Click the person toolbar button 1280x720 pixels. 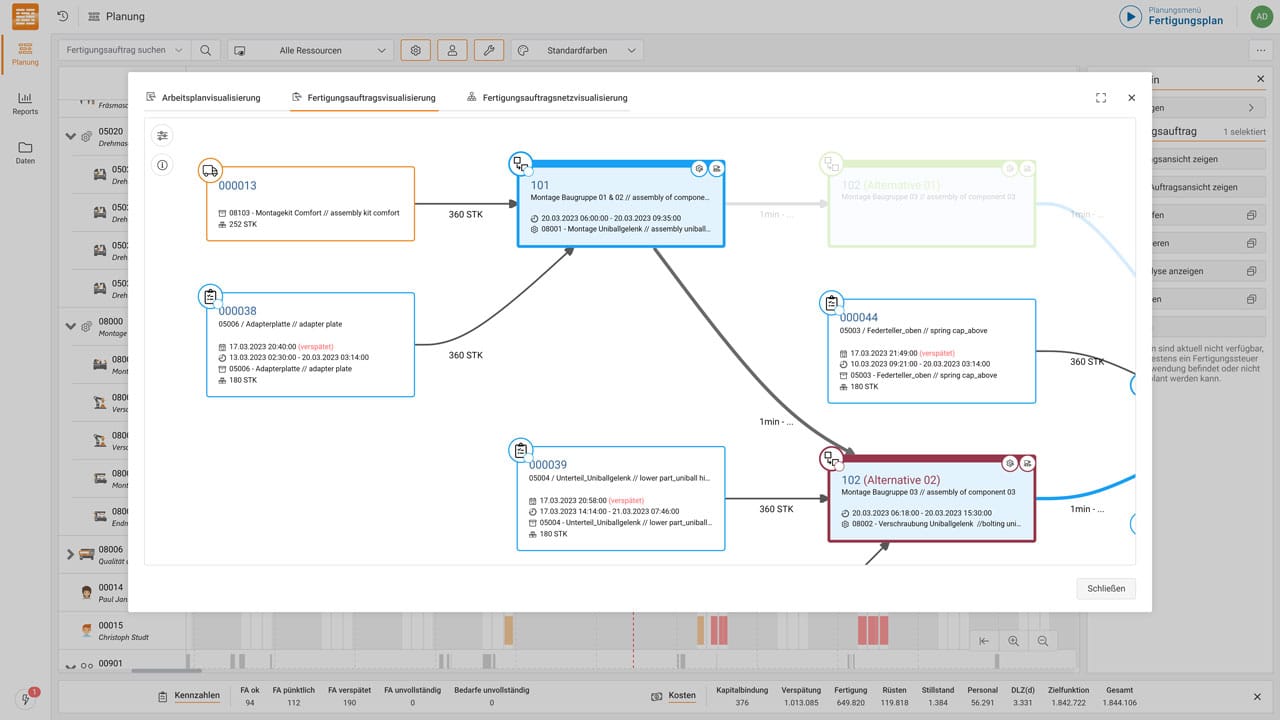453,50
